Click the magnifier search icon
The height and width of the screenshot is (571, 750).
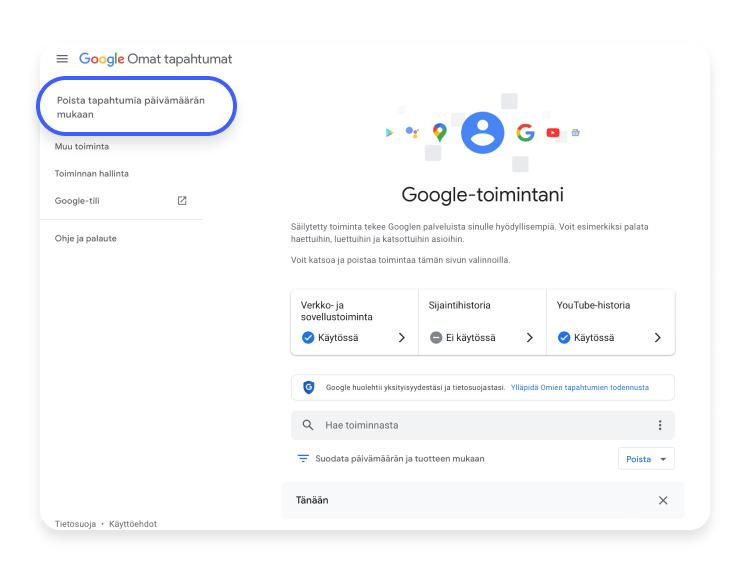308,425
